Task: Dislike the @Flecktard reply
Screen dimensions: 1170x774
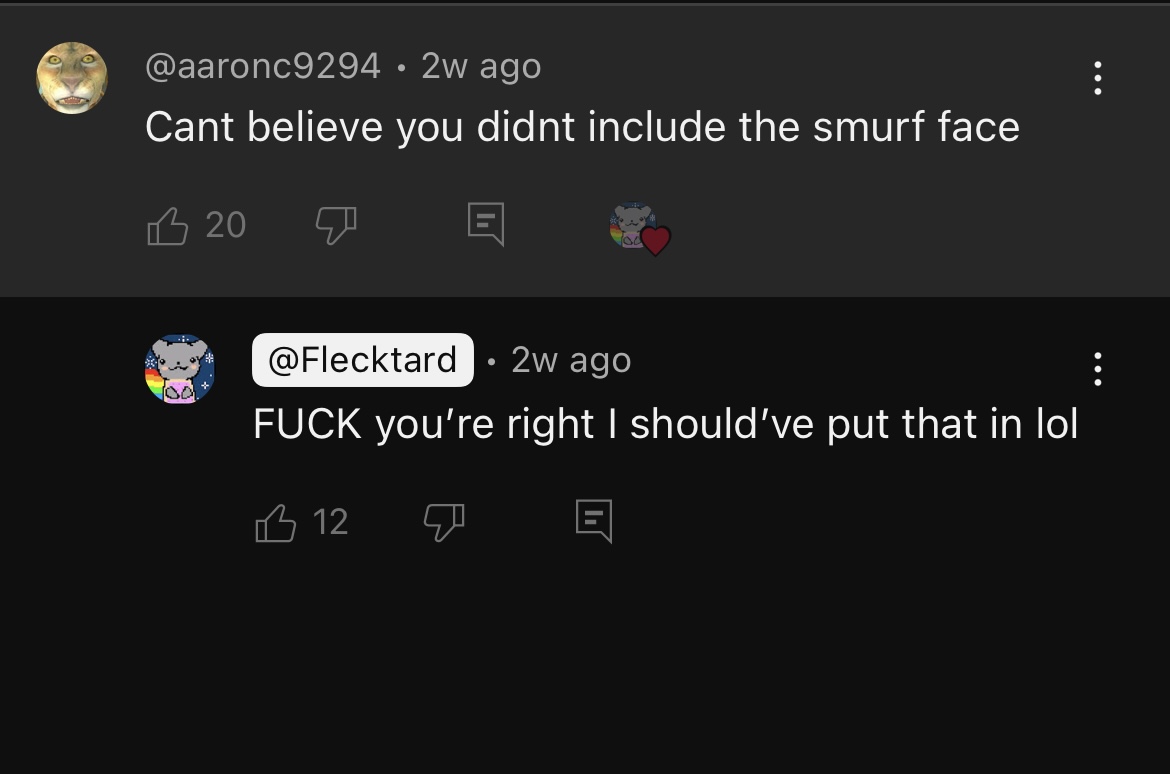Action: 444,522
